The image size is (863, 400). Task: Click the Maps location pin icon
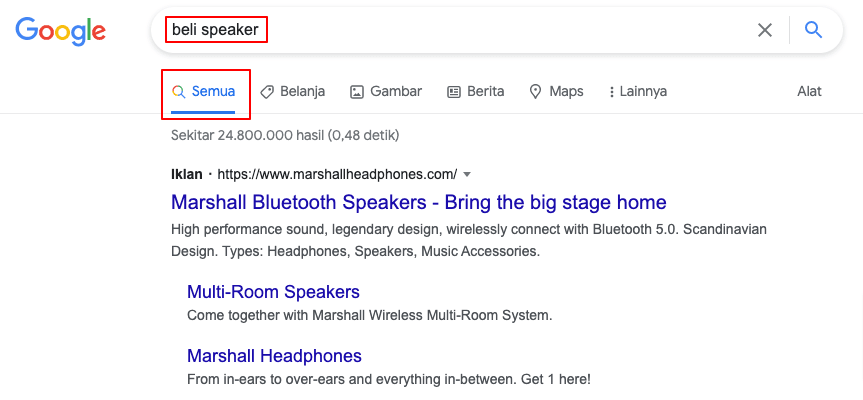tap(536, 91)
